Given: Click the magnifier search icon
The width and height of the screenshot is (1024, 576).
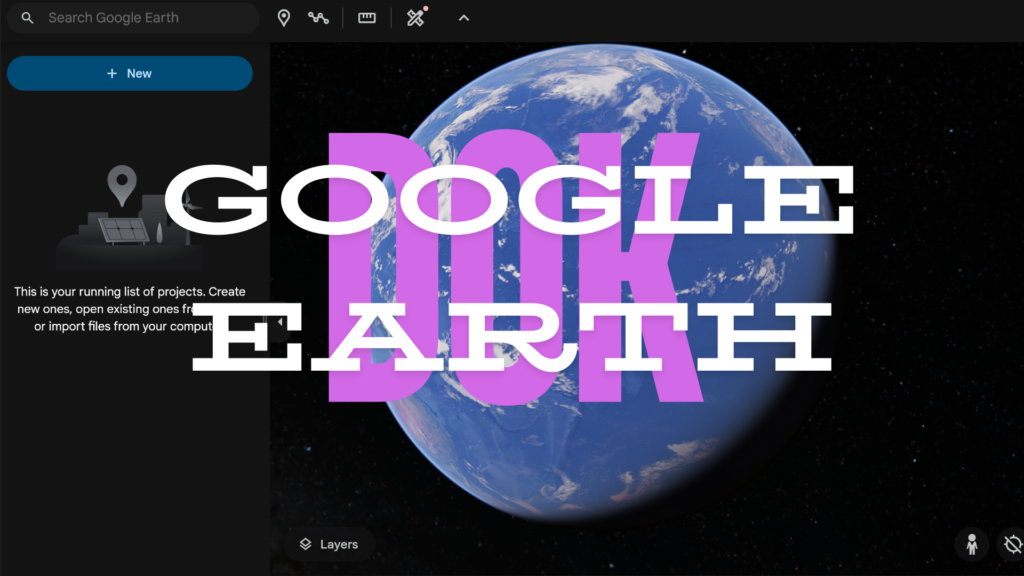Looking at the screenshot, I should (27, 18).
